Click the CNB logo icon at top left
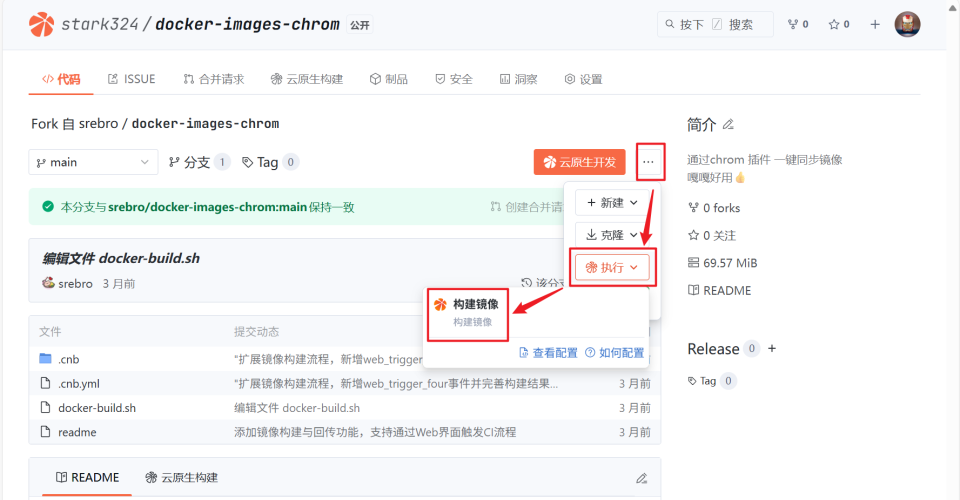Viewport: 960px width, 500px height. pos(42,24)
